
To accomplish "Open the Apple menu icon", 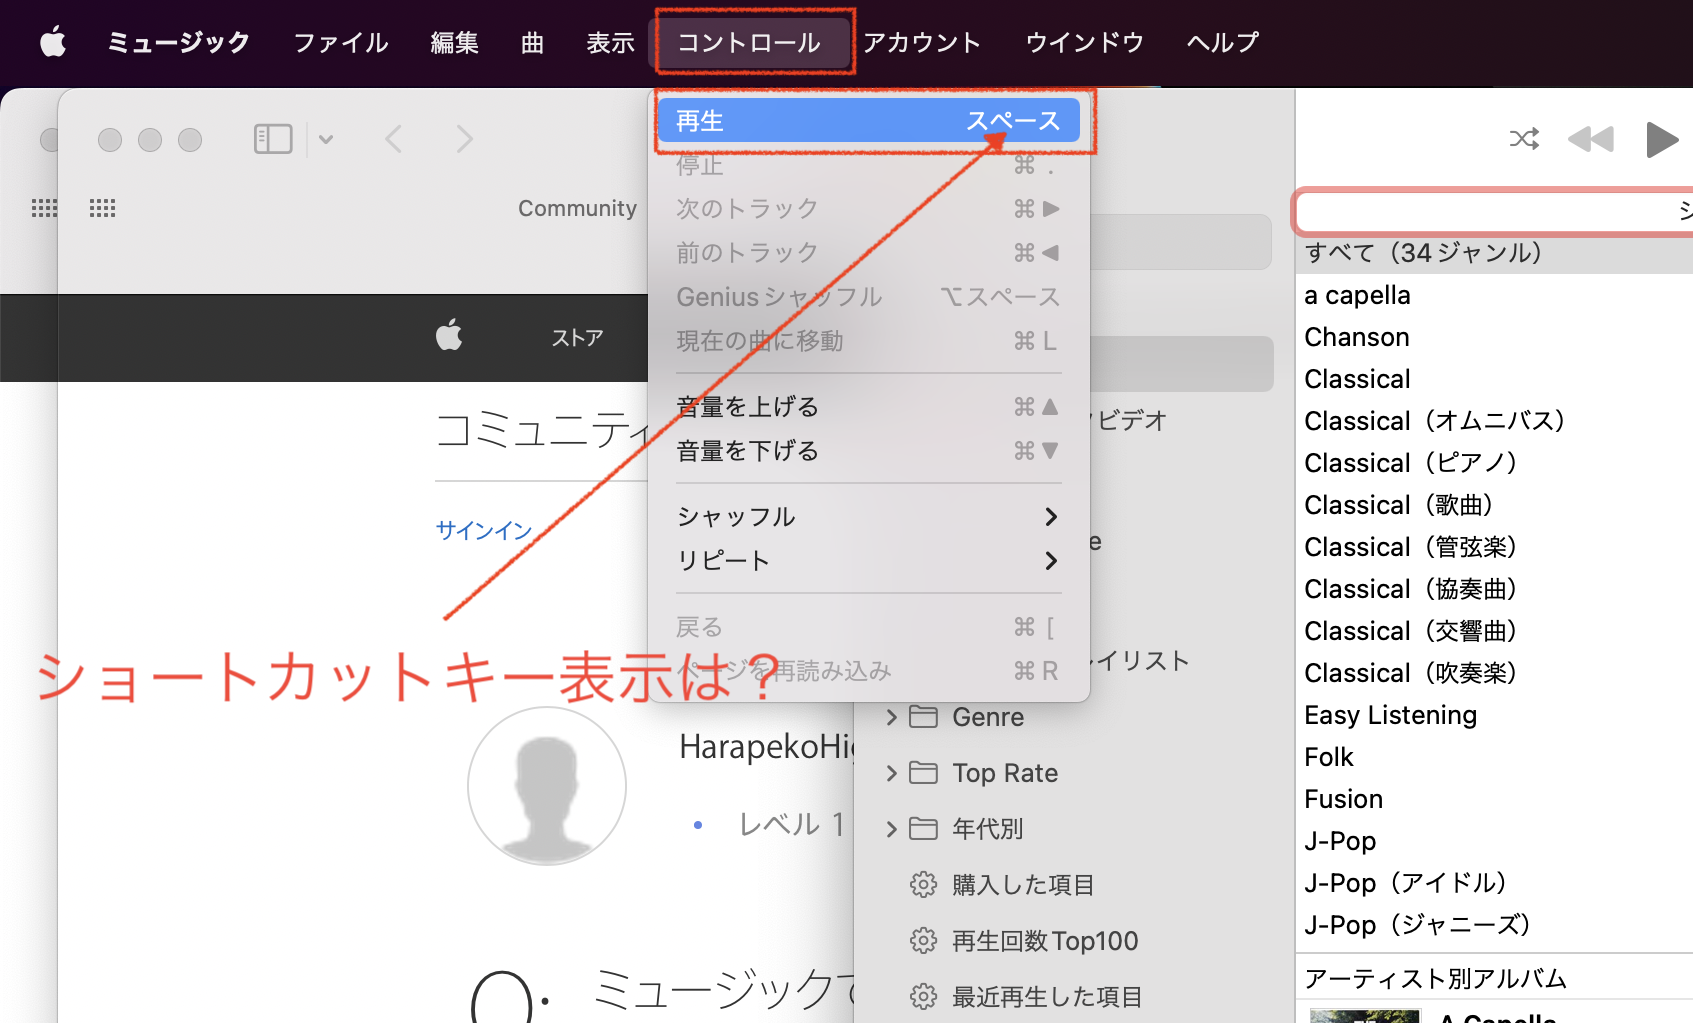I will click(53, 42).
